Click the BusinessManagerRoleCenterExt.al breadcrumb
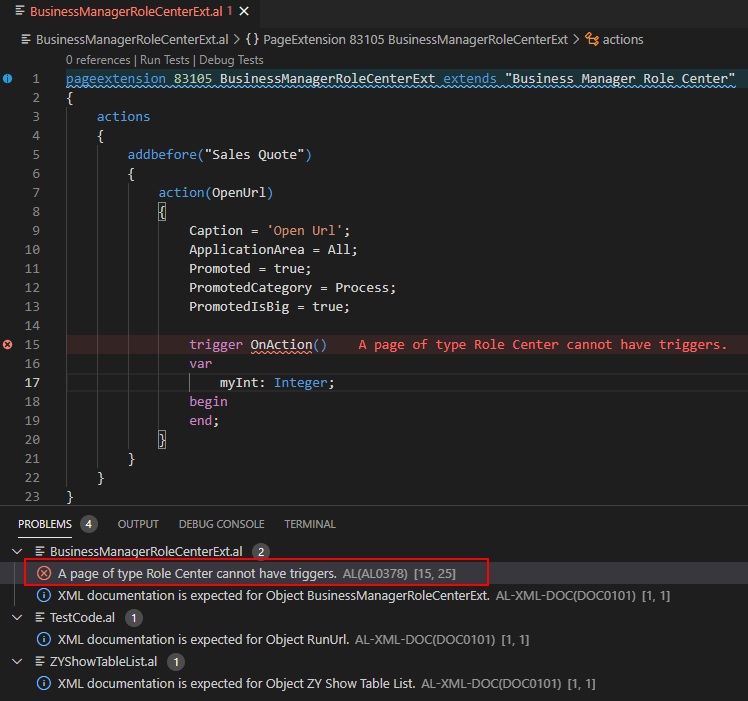Screen dimensions: 748x701 [132, 40]
